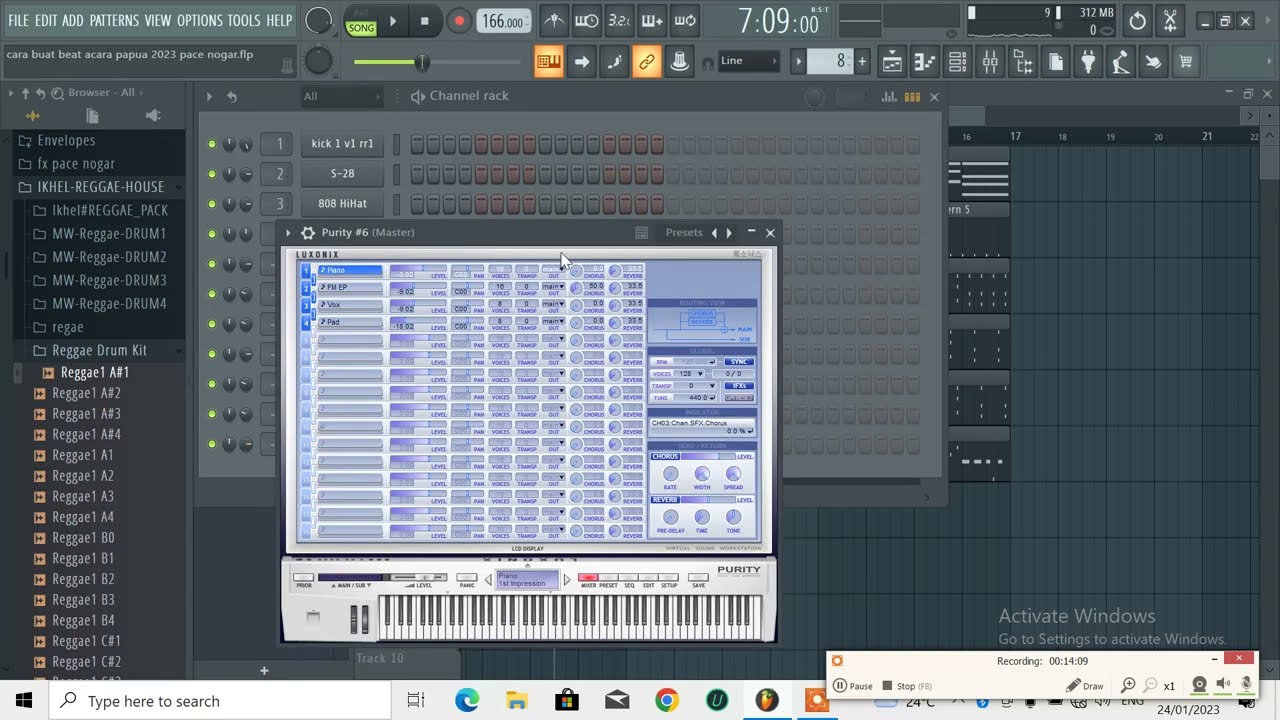Toggle the countdown before recording icon
This screenshot has width=1280, height=720.
[x=619, y=21]
